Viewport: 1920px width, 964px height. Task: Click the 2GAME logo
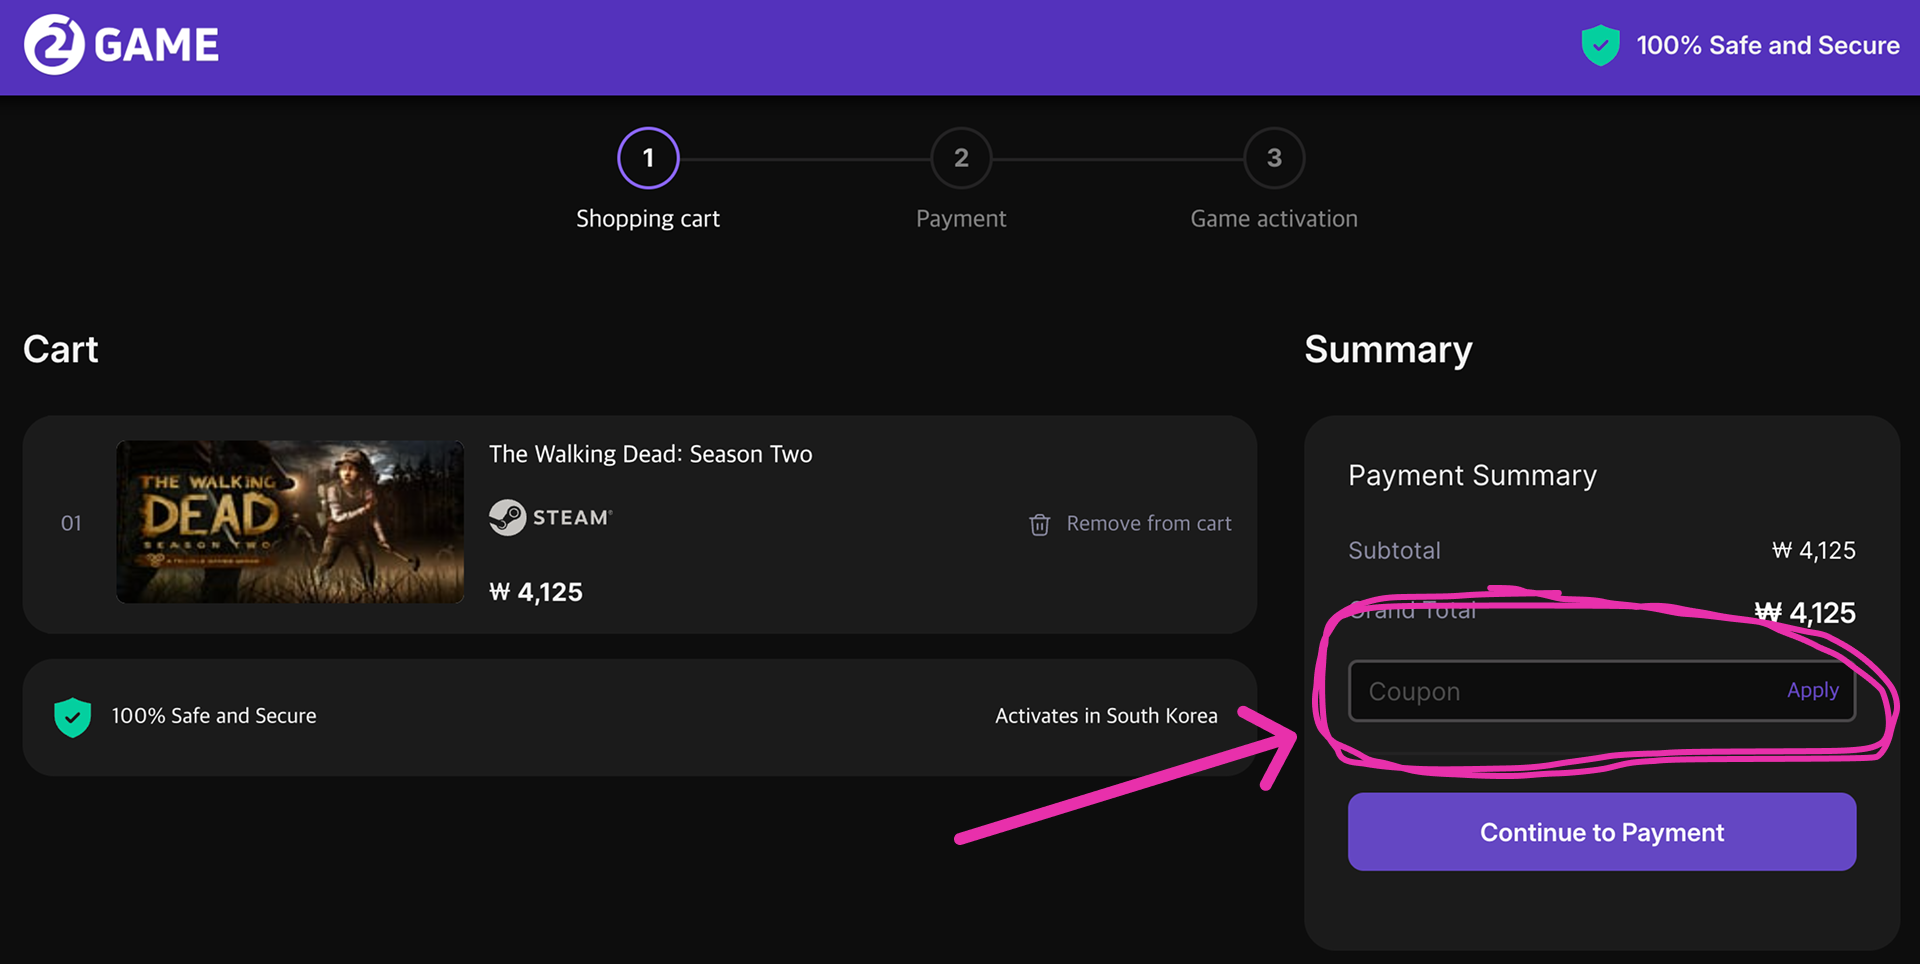pos(121,45)
